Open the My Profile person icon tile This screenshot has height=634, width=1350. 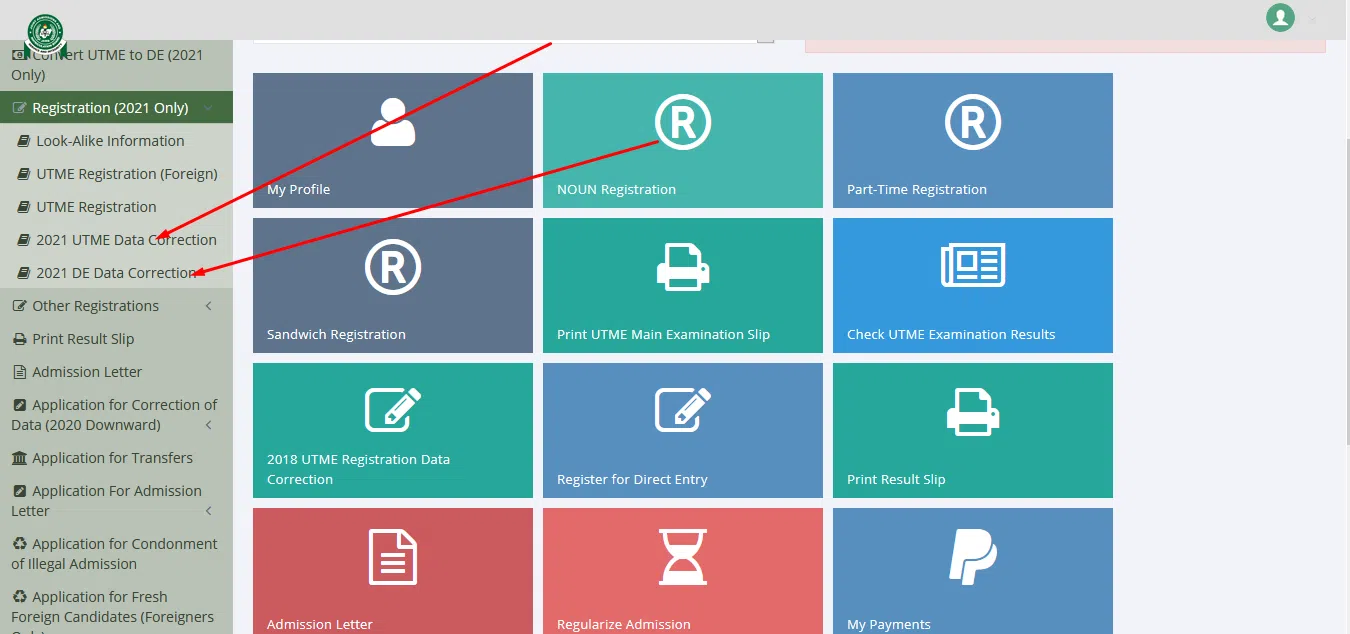point(393,122)
